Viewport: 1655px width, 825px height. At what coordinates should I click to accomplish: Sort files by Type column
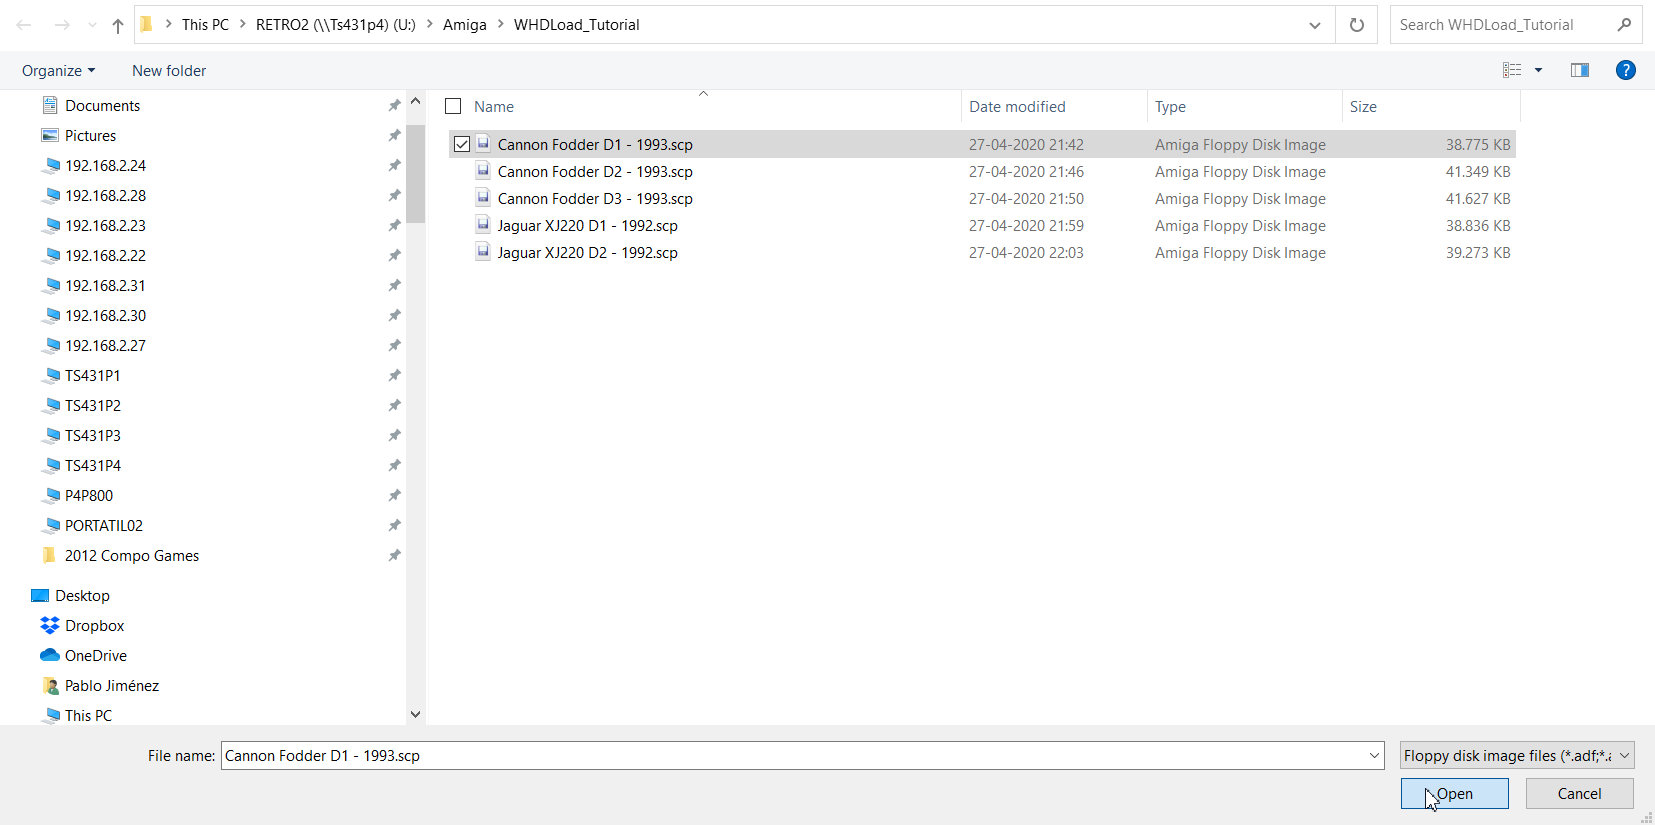(1170, 106)
